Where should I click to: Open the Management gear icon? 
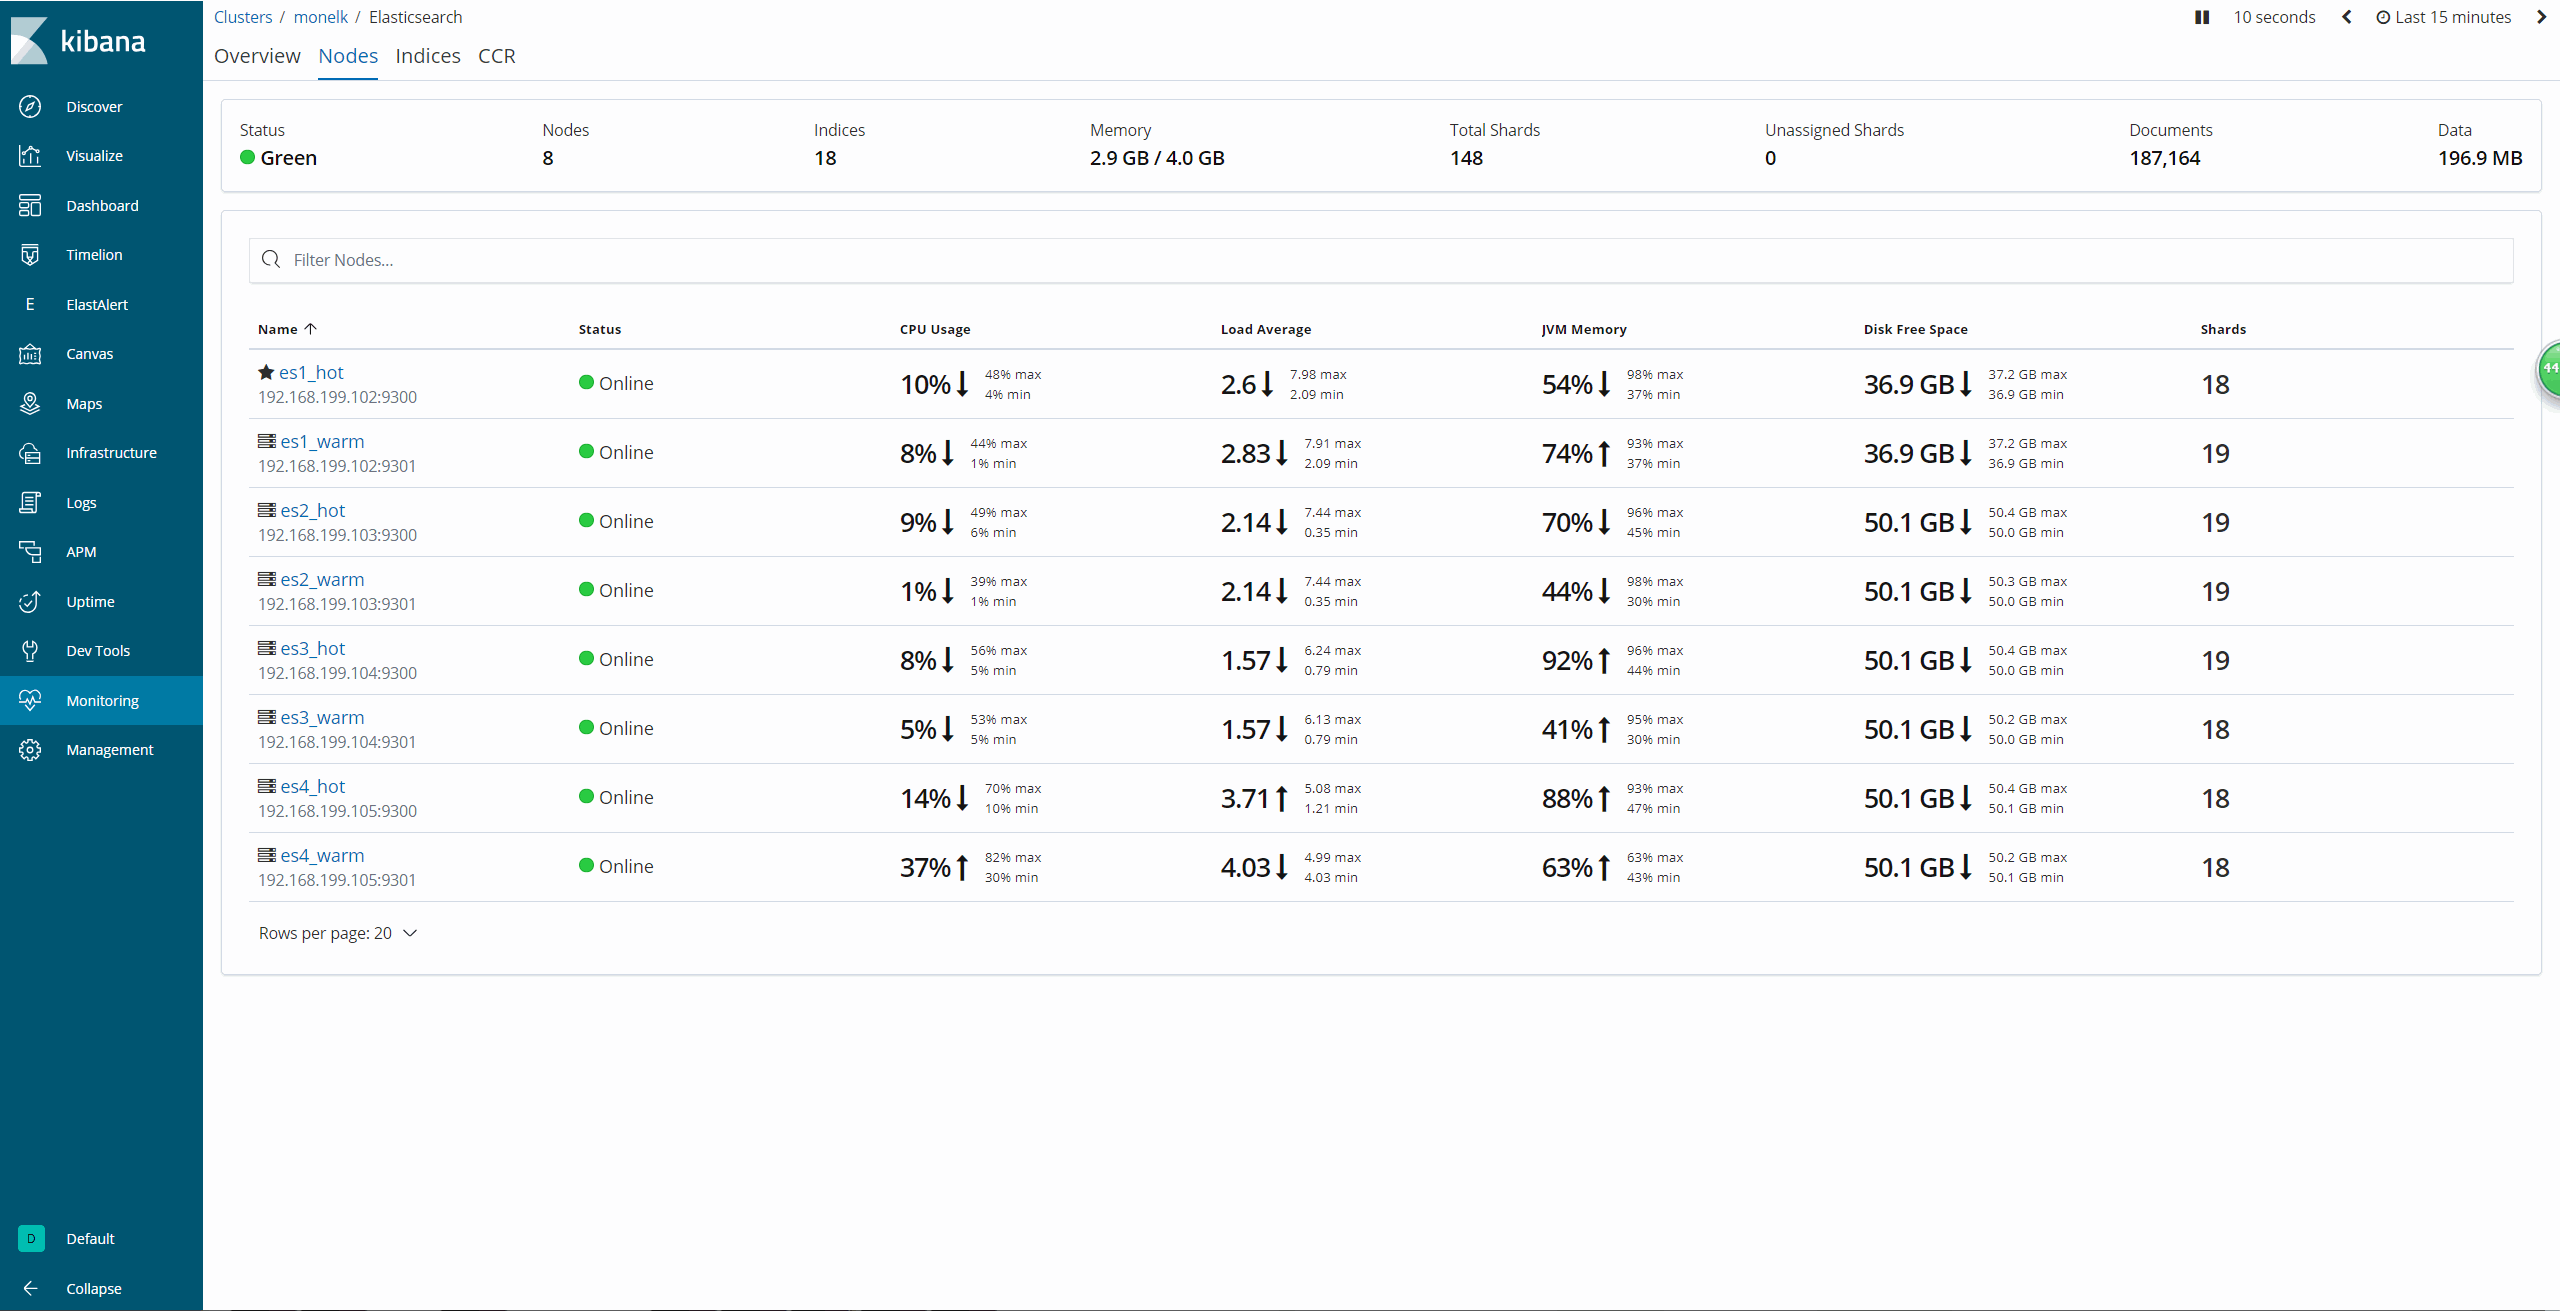point(30,750)
